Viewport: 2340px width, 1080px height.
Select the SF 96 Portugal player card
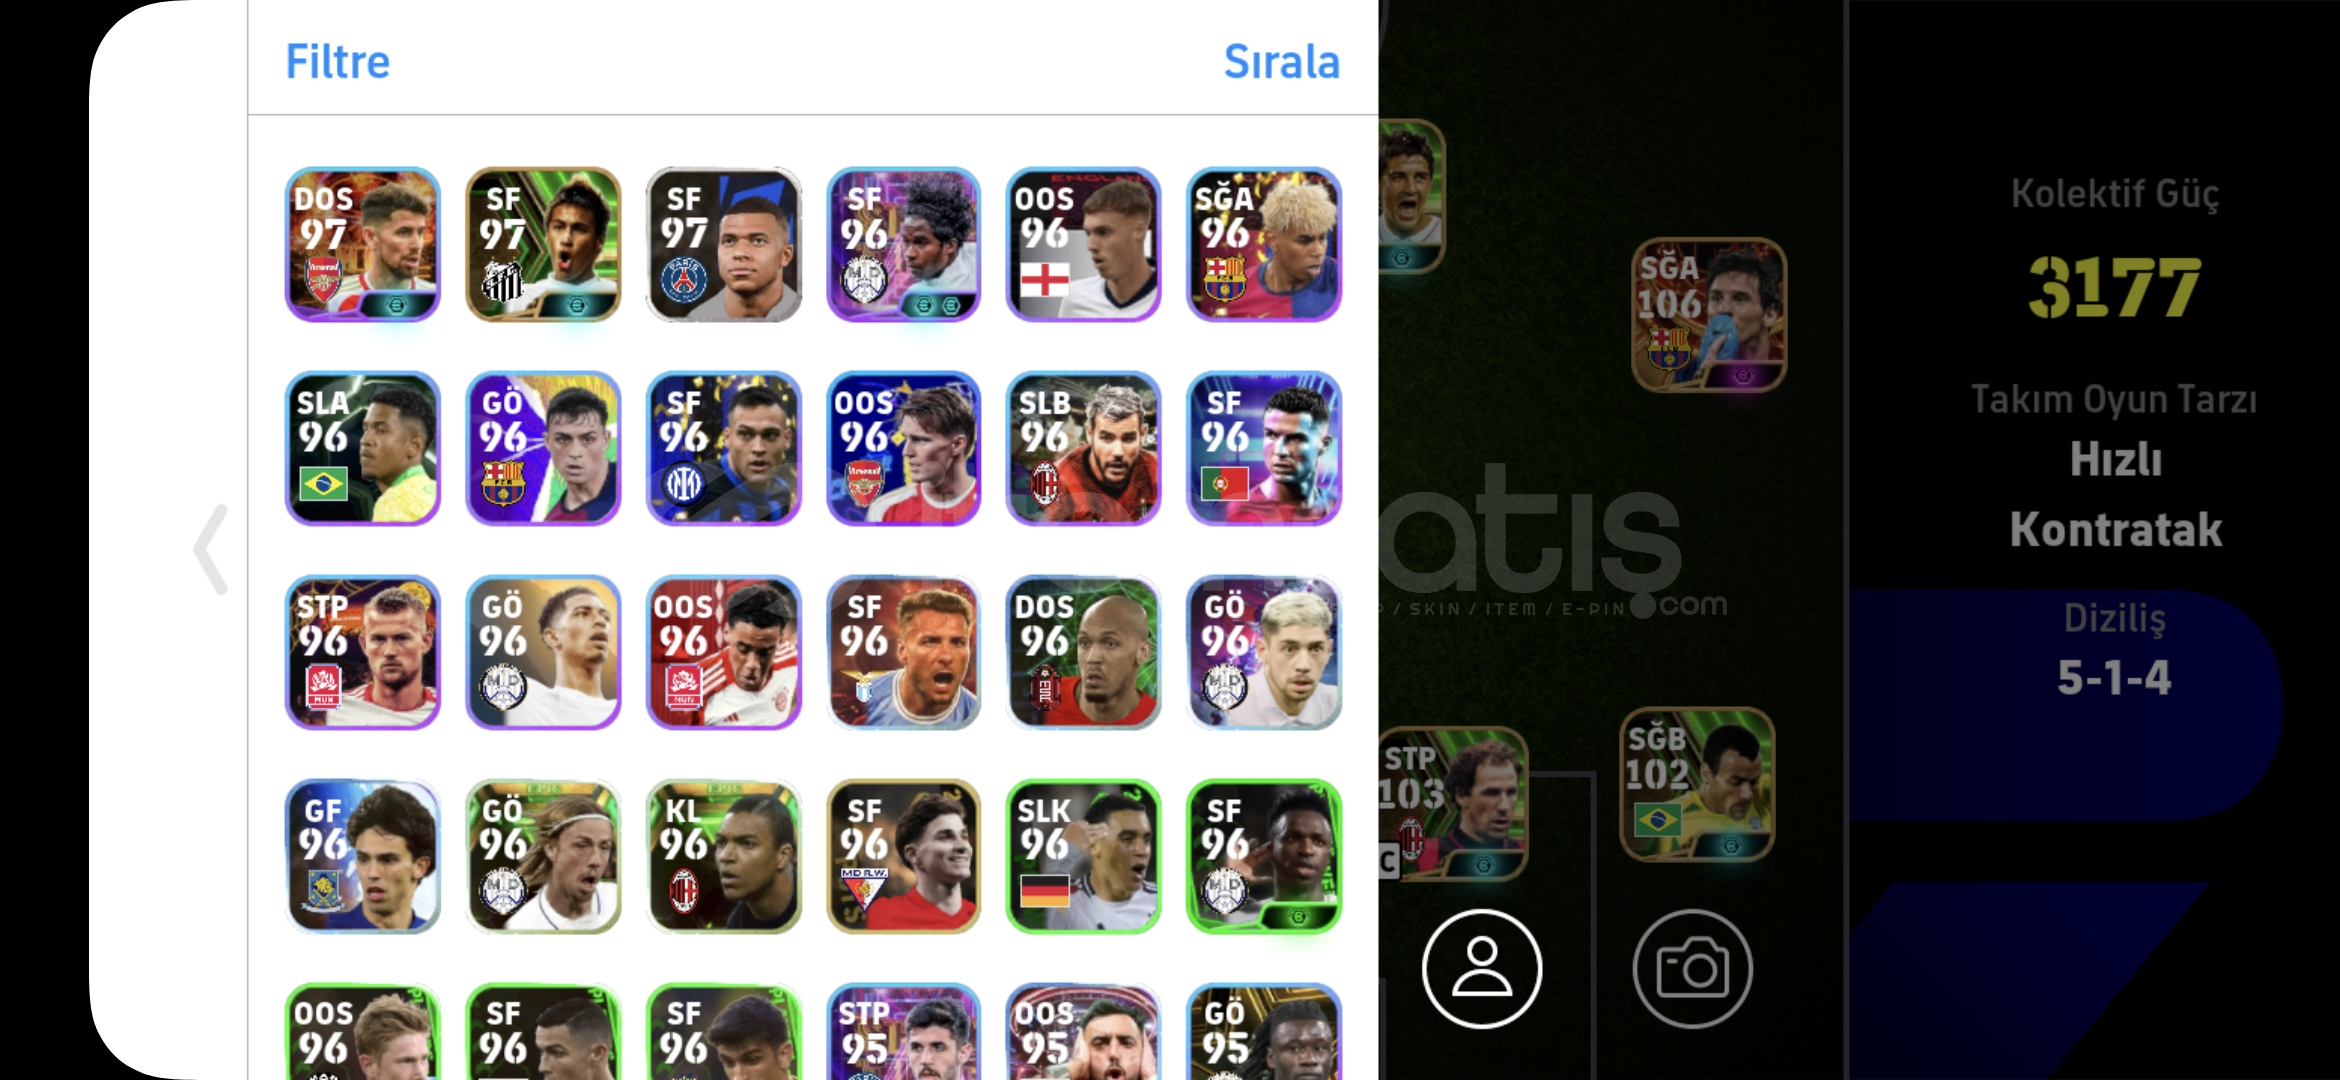[x=1264, y=448]
